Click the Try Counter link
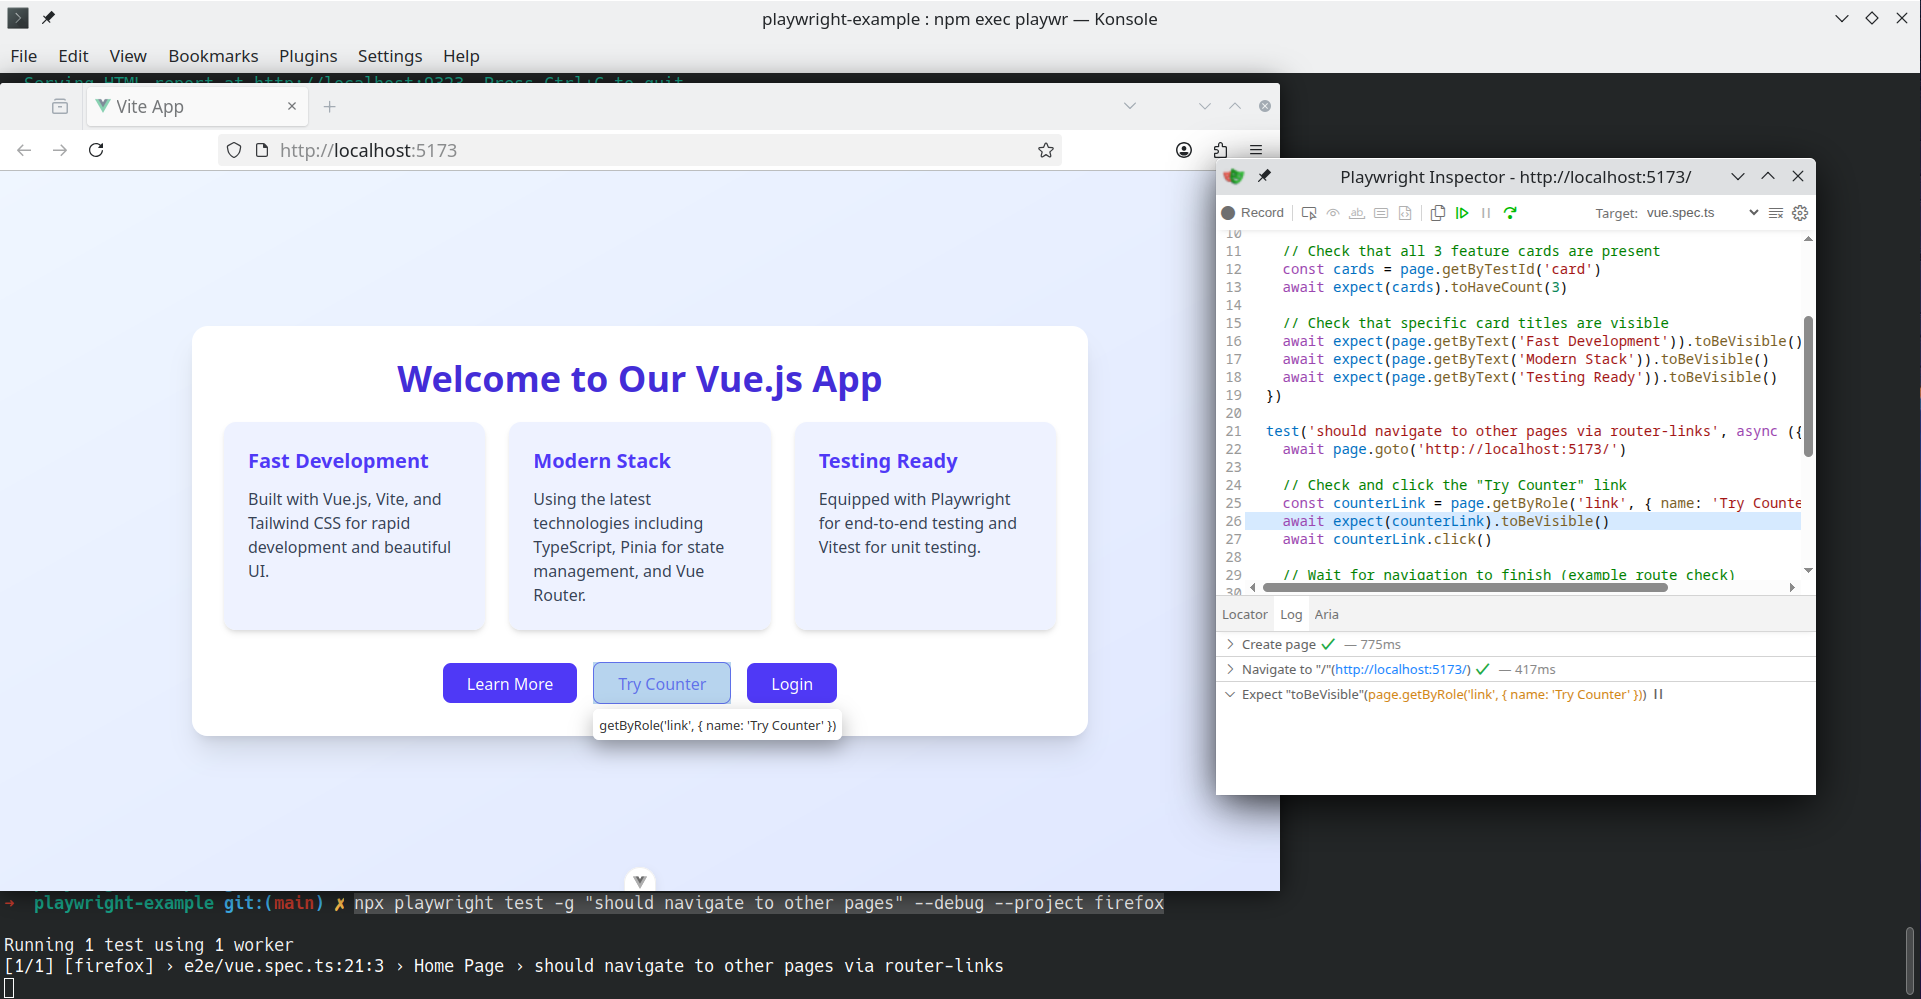 pos(661,684)
